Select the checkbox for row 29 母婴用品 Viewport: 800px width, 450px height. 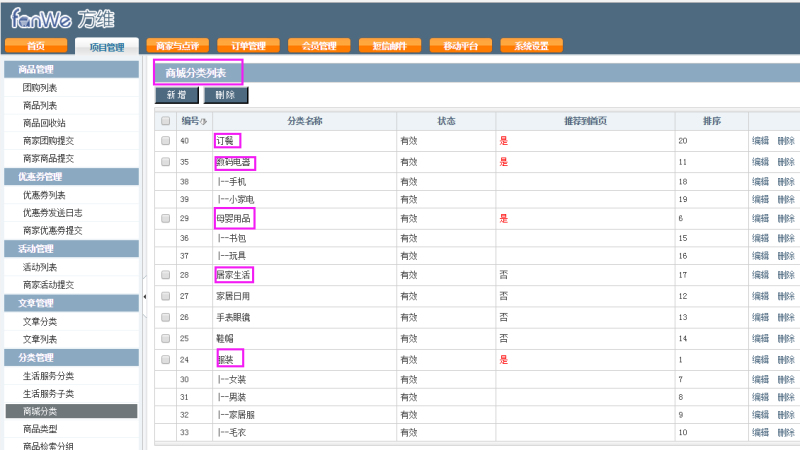[x=165, y=218]
